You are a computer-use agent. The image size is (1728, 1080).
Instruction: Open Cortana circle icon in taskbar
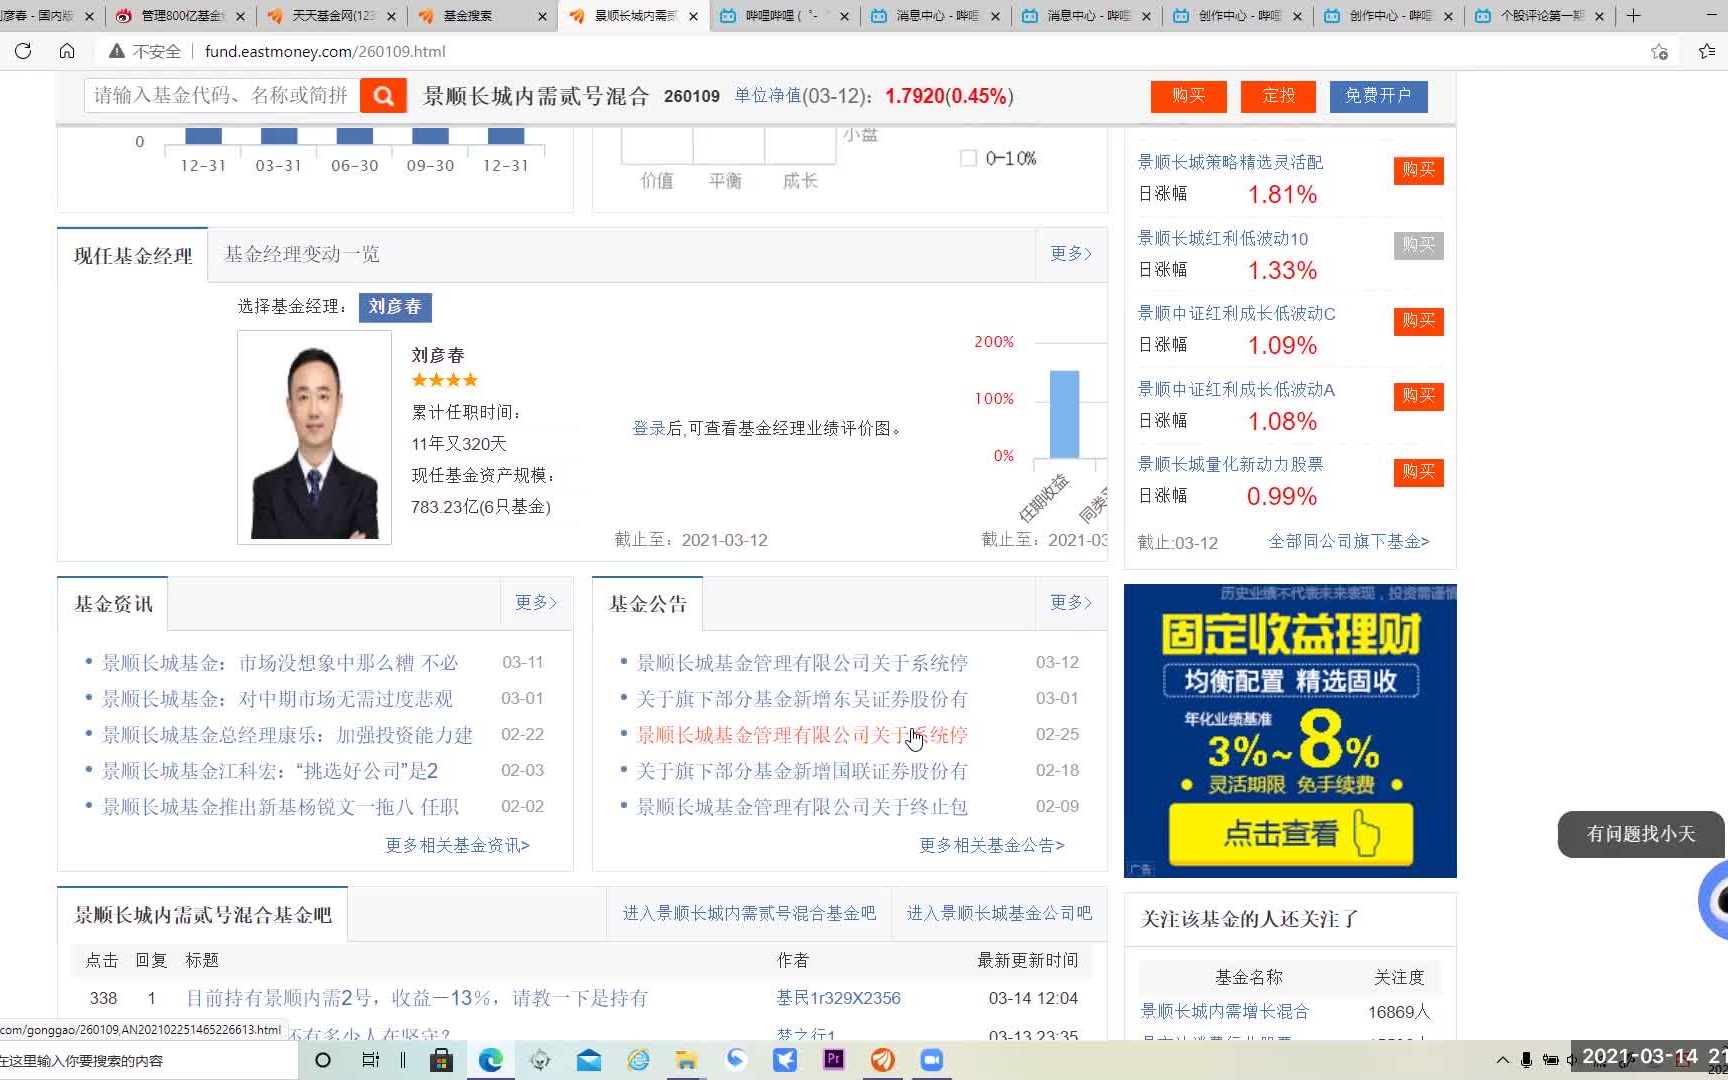pos(323,1060)
